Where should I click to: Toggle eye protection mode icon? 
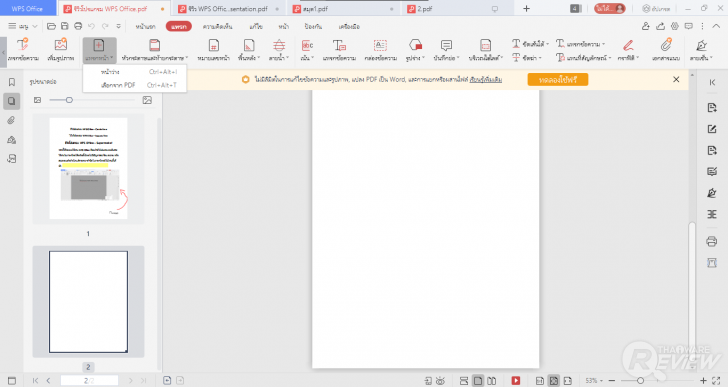pos(441,381)
